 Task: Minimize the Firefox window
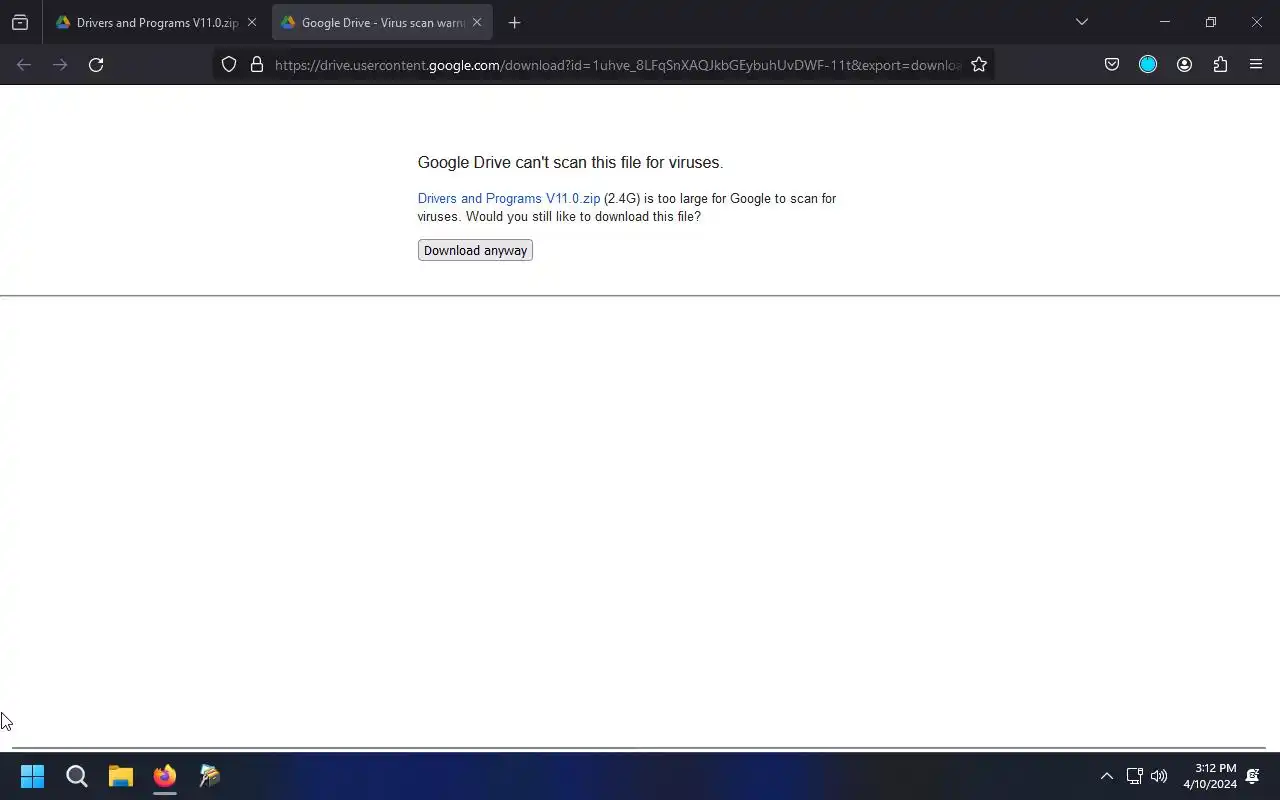click(x=1164, y=22)
